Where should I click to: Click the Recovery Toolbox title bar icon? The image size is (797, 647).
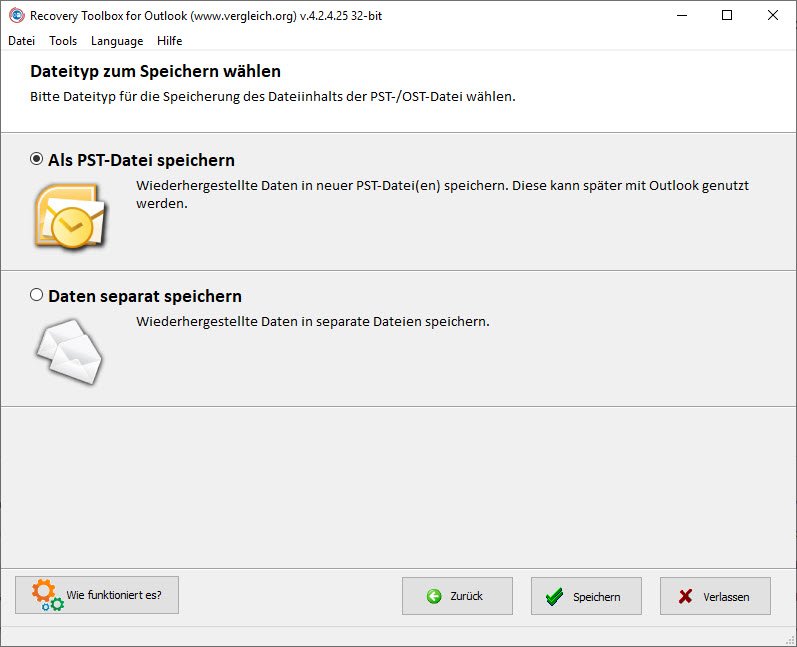click(x=15, y=15)
